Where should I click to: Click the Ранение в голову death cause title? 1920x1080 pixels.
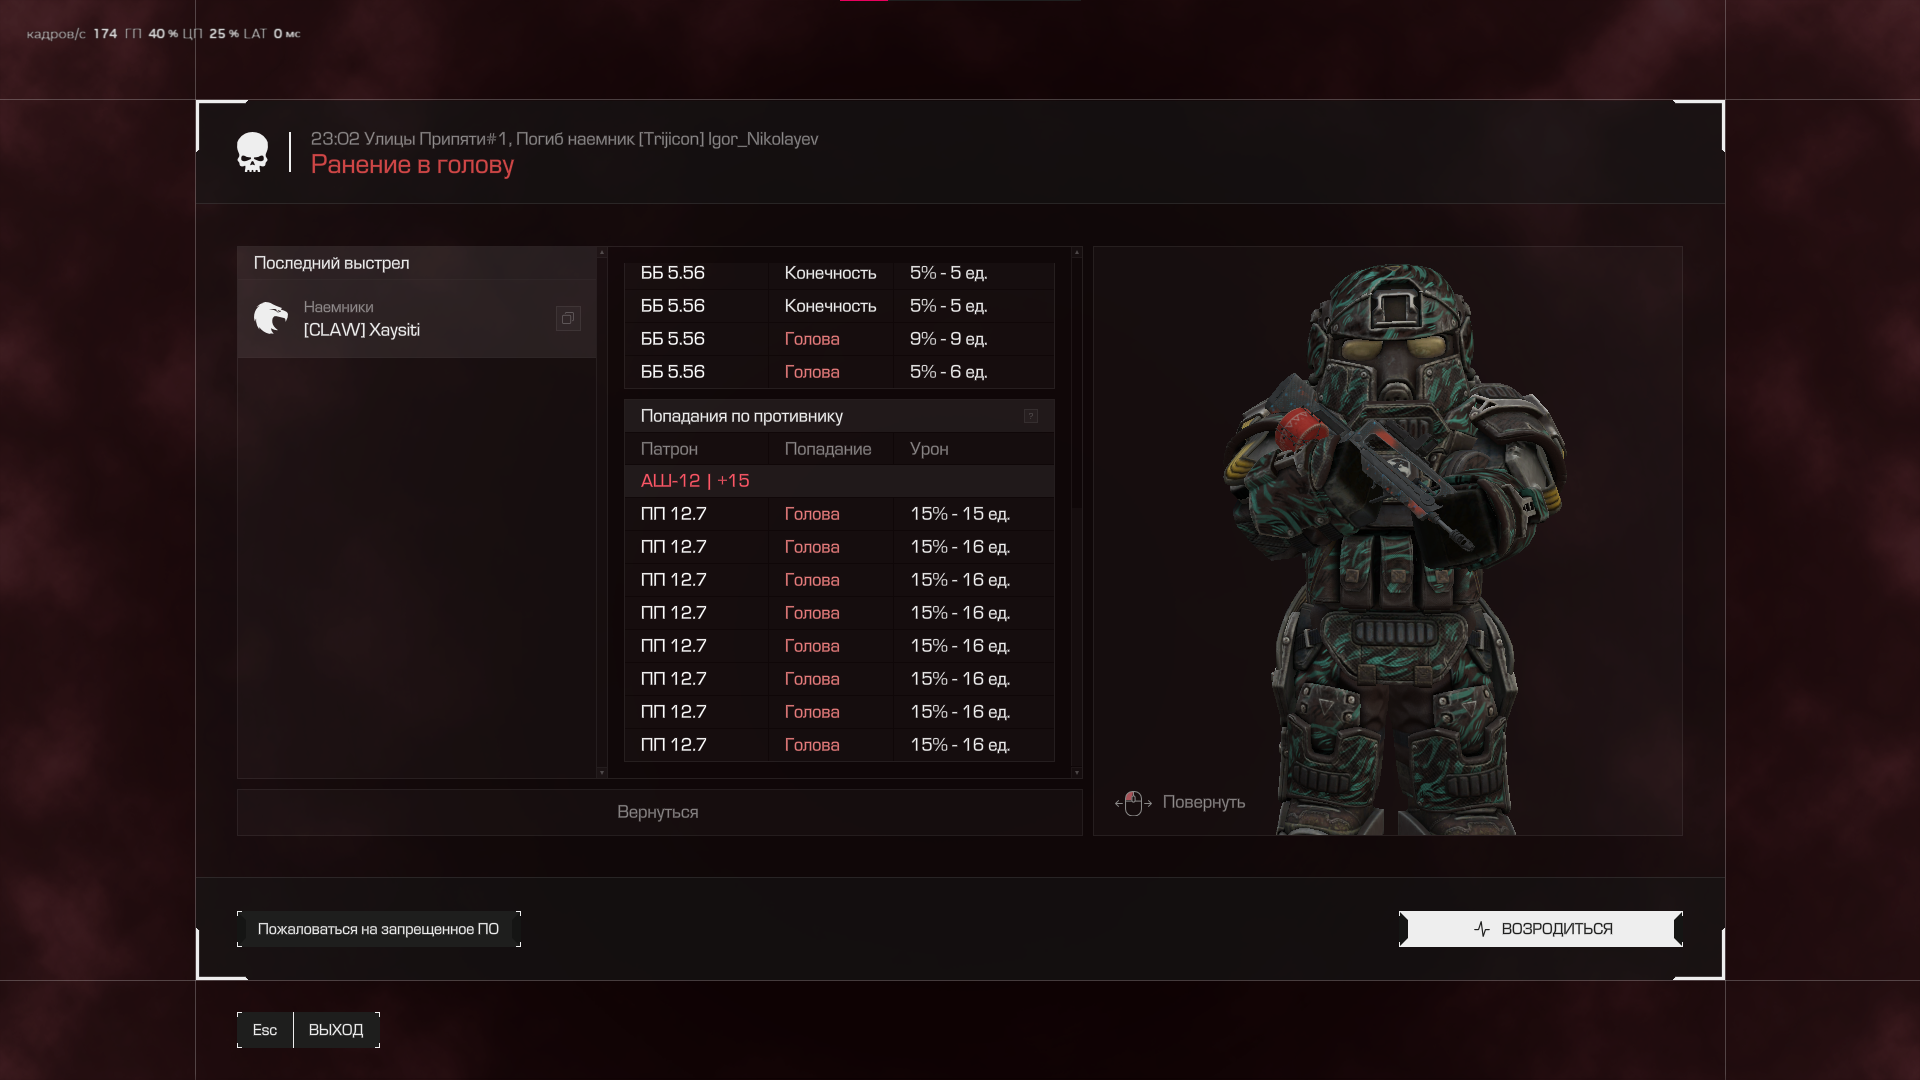click(x=412, y=164)
